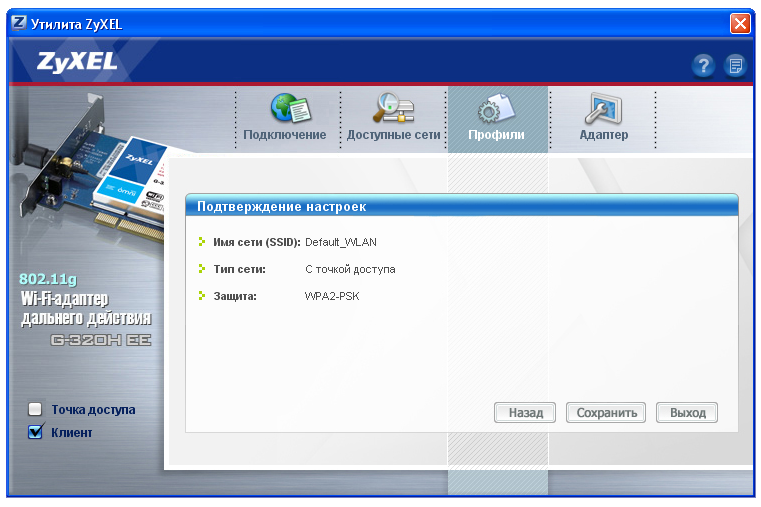
Task: Toggle the Клиент checkbox
Action: click(35, 431)
